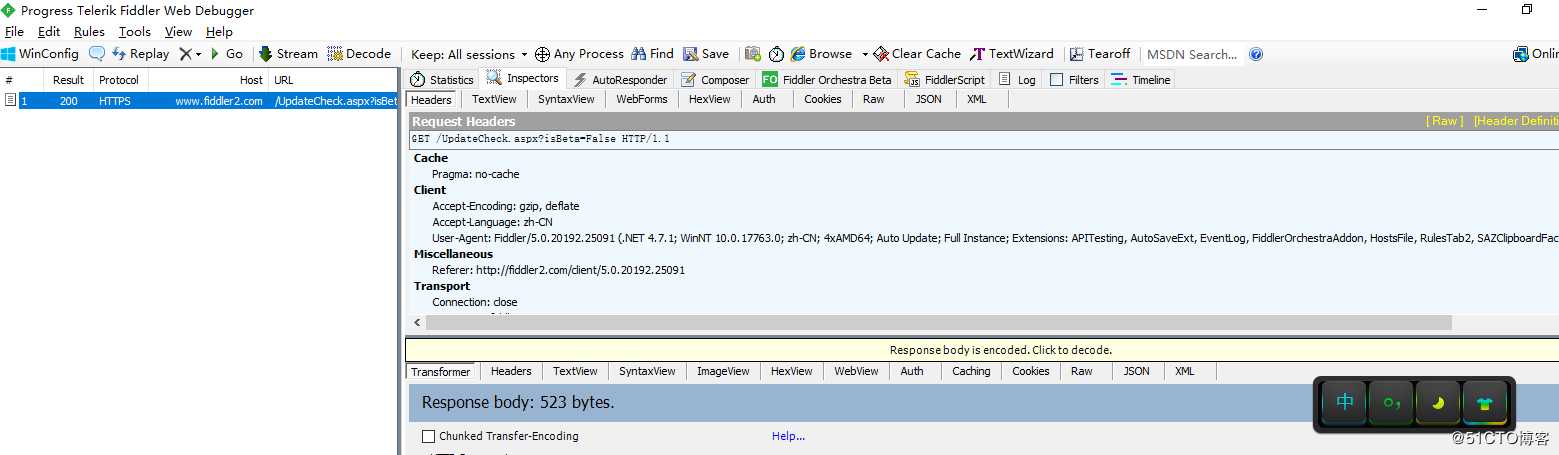1559x455 pixels.
Task: Select request Auth inspector tab
Action: [764, 99]
